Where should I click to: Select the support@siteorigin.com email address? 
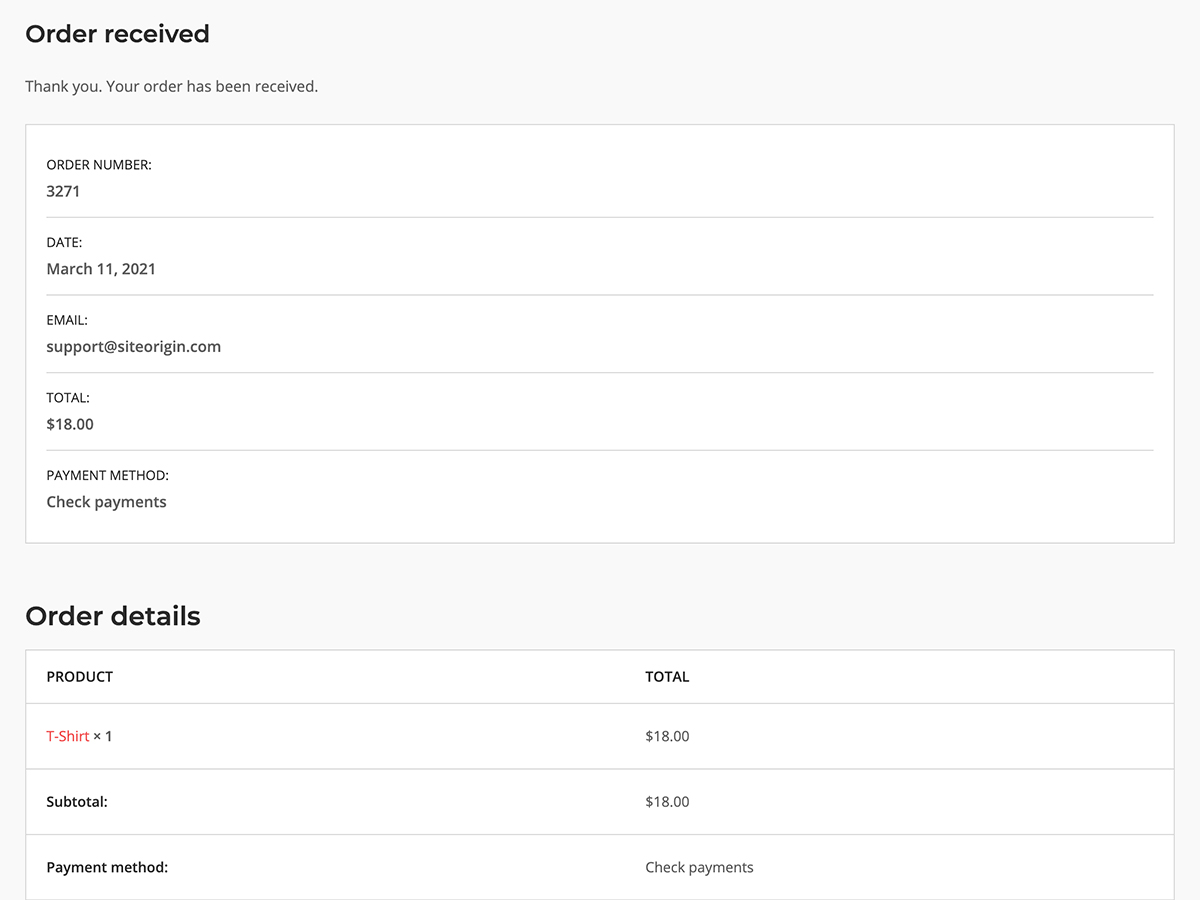134,347
